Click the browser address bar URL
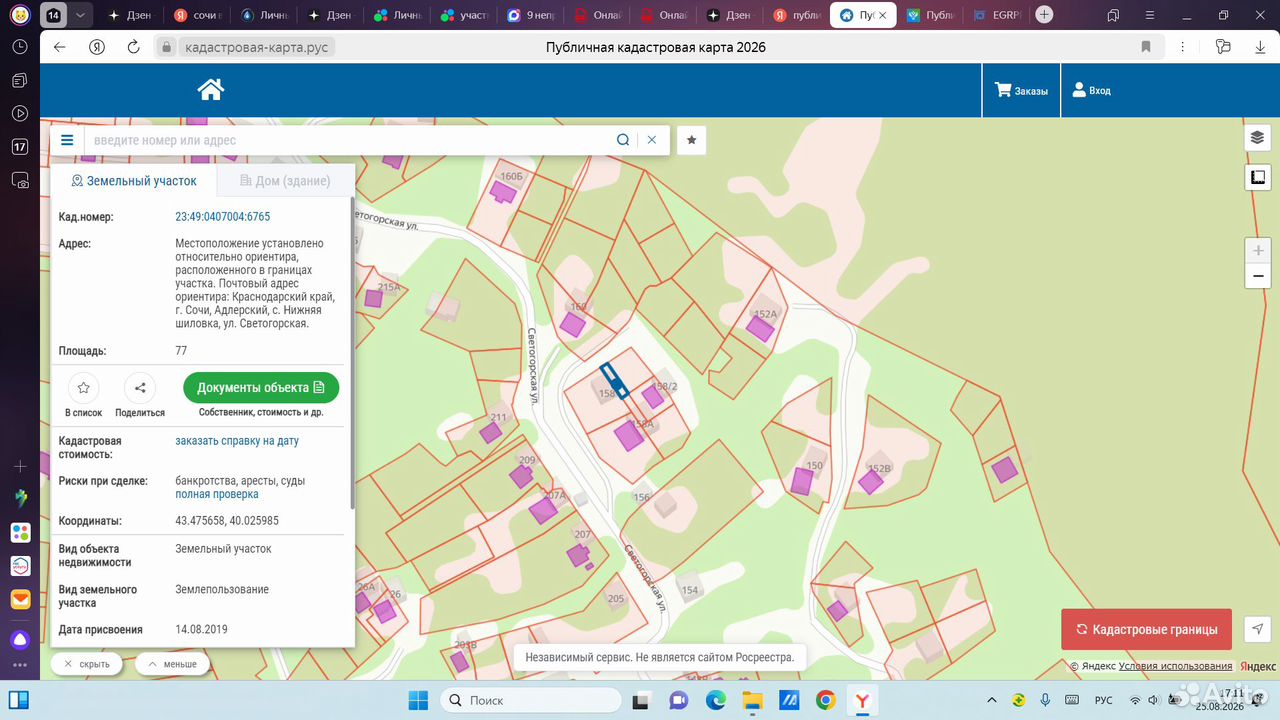 pyautogui.click(x=258, y=47)
